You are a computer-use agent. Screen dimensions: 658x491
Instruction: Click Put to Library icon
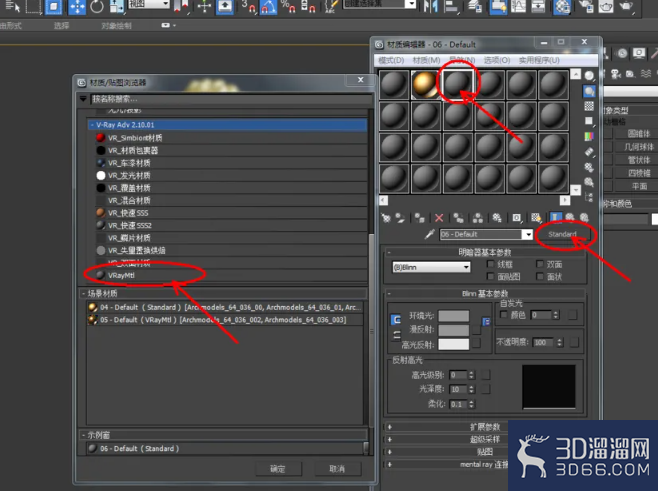pos(497,218)
